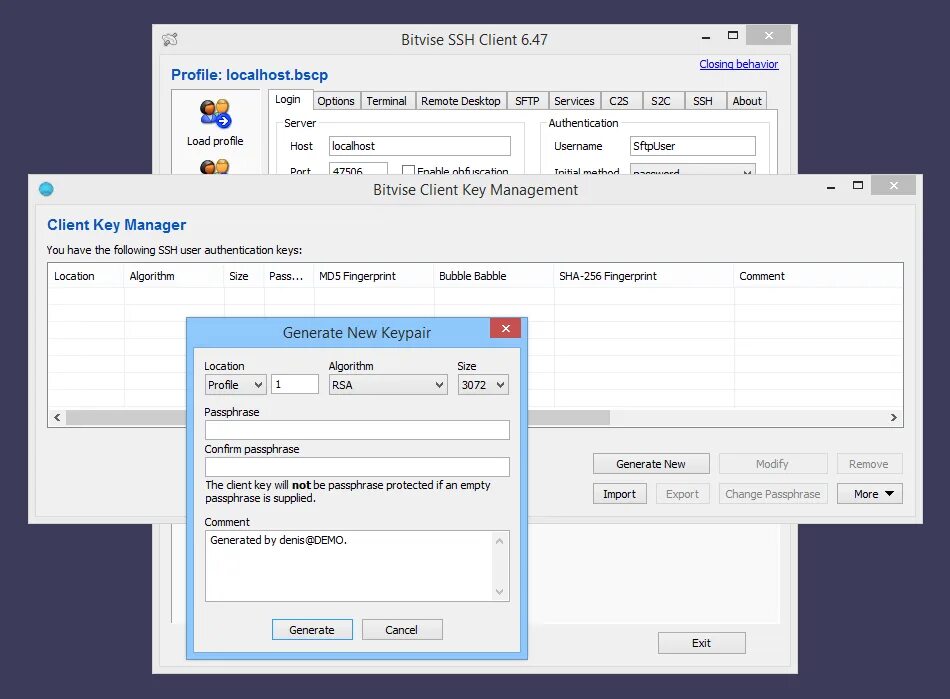Open Initial method dropdown in SSH Client window
Viewport: 950px width, 699px height.
(693, 170)
